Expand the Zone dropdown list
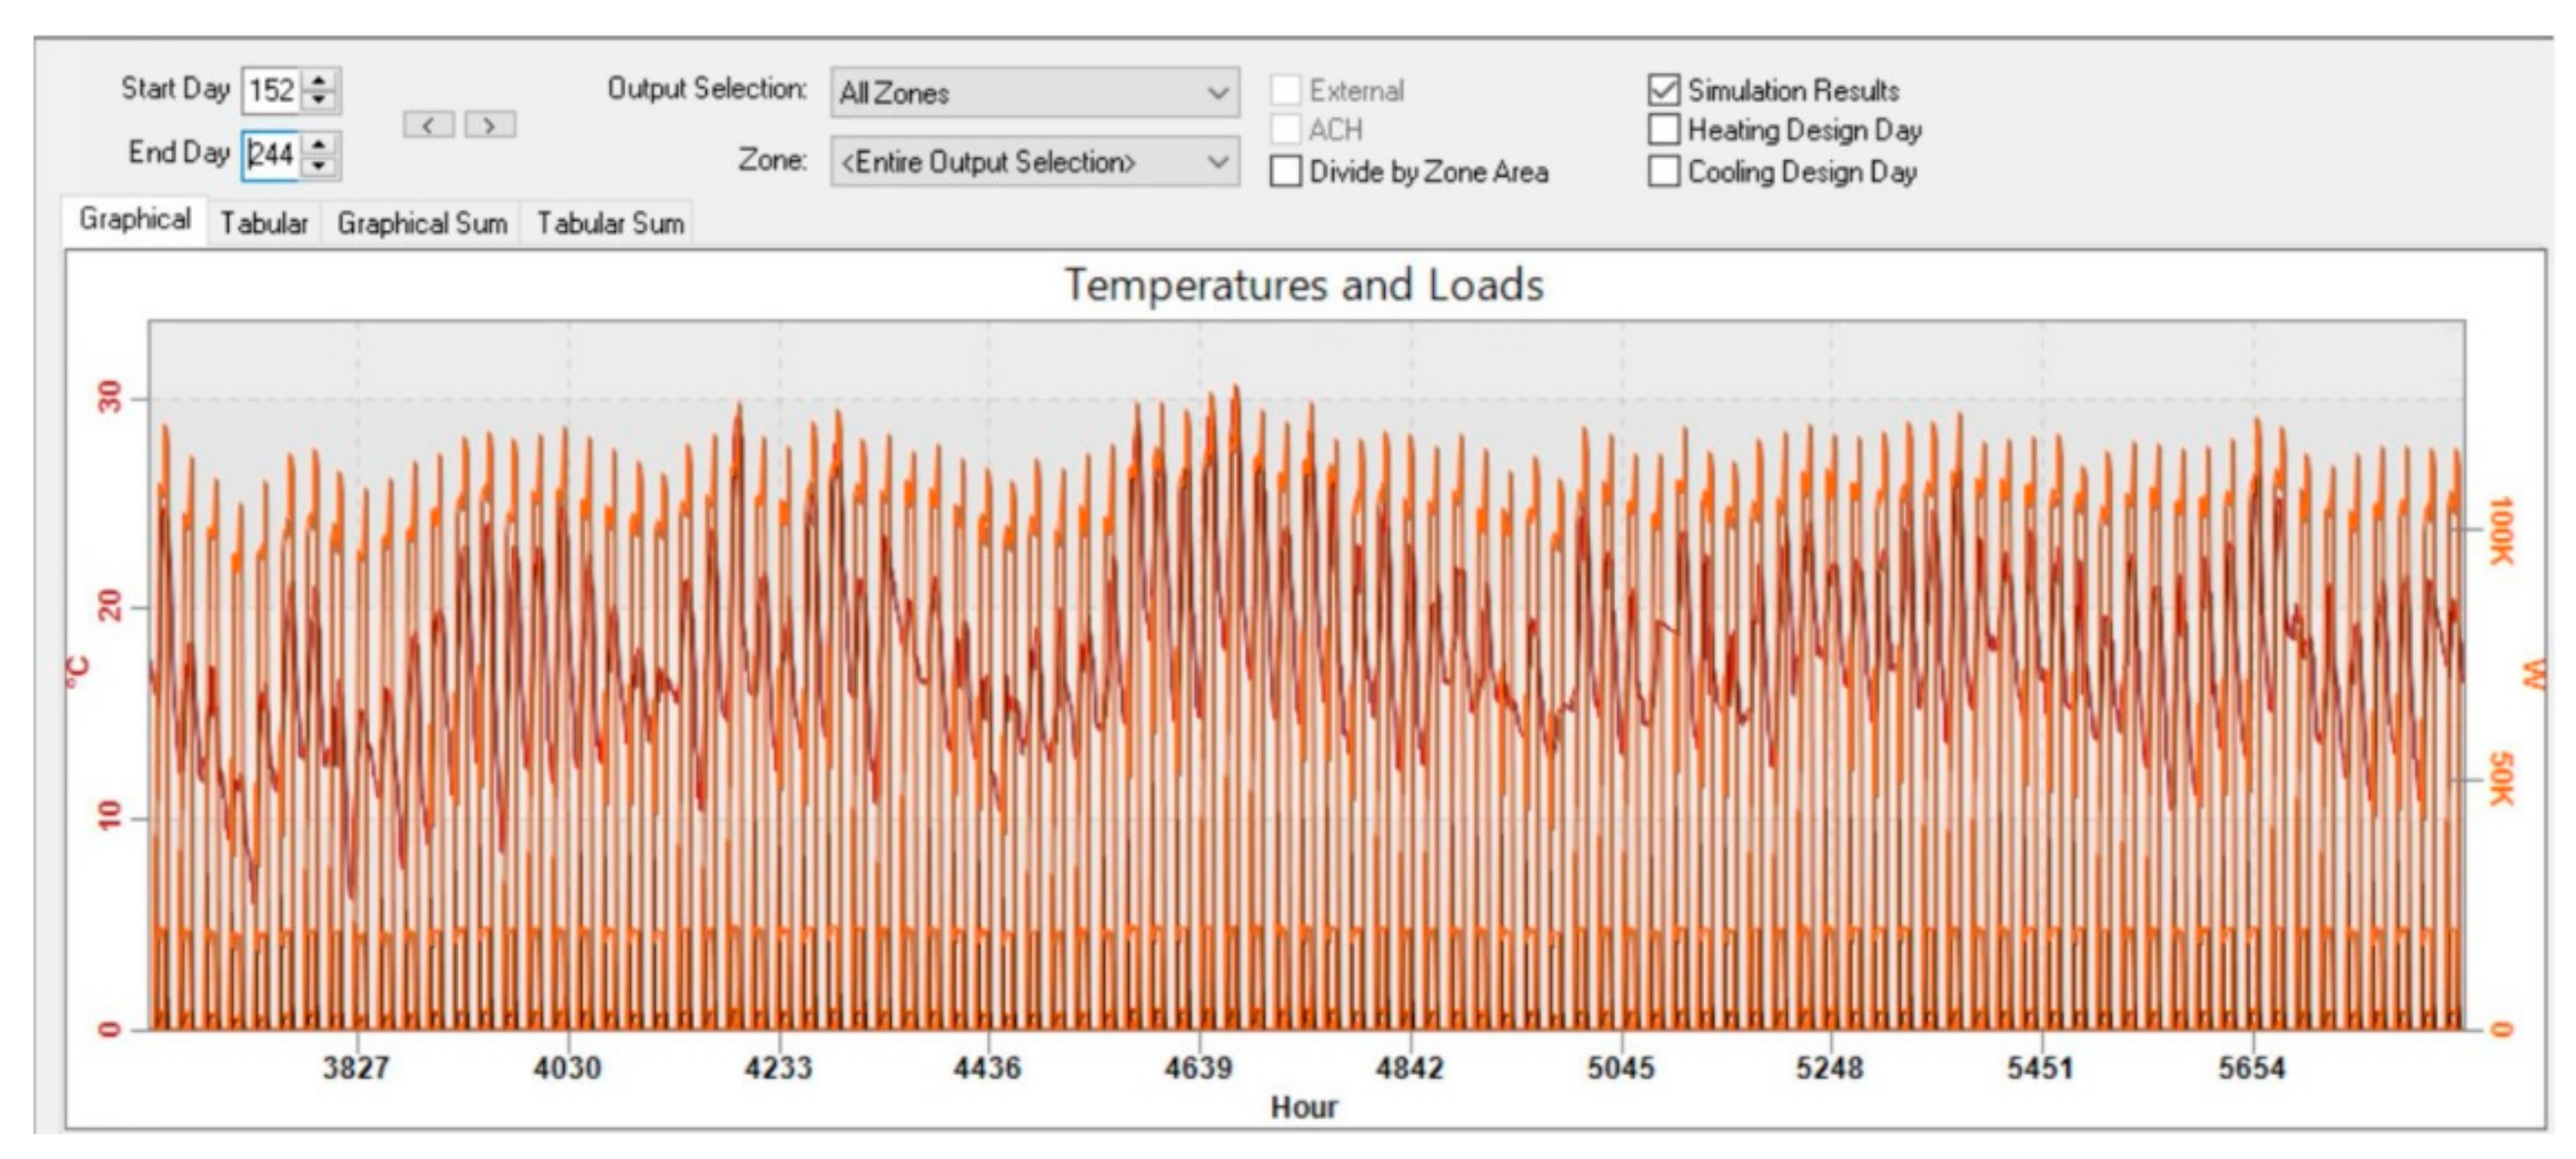This screenshot has width=2576, height=1159. click(x=1034, y=162)
